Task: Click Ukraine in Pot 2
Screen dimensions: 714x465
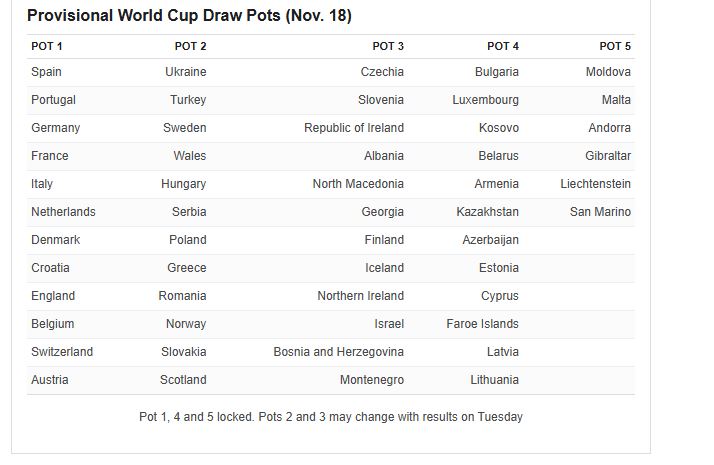Action: (186, 72)
